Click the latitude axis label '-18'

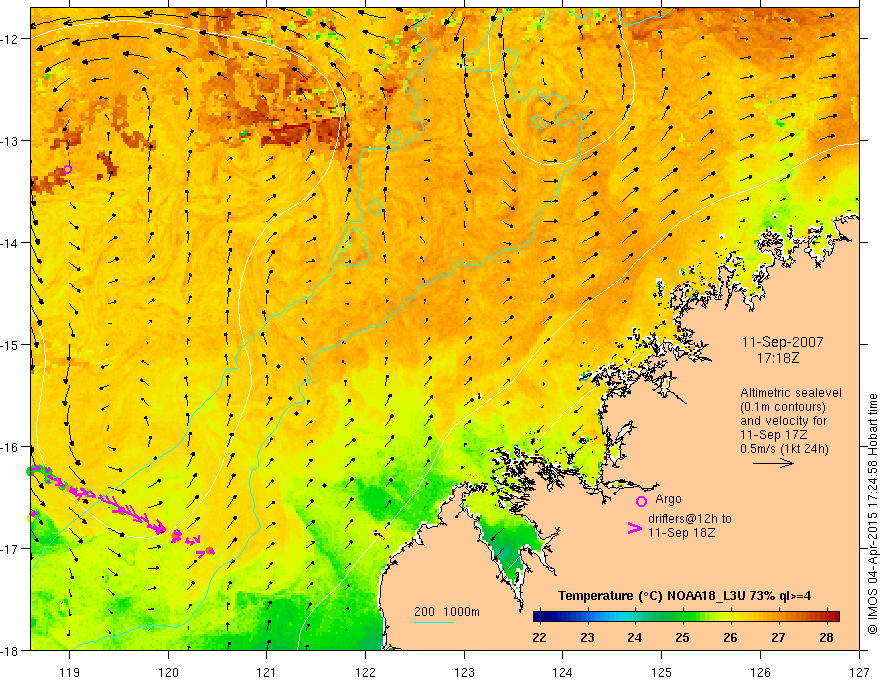(10, 650)
